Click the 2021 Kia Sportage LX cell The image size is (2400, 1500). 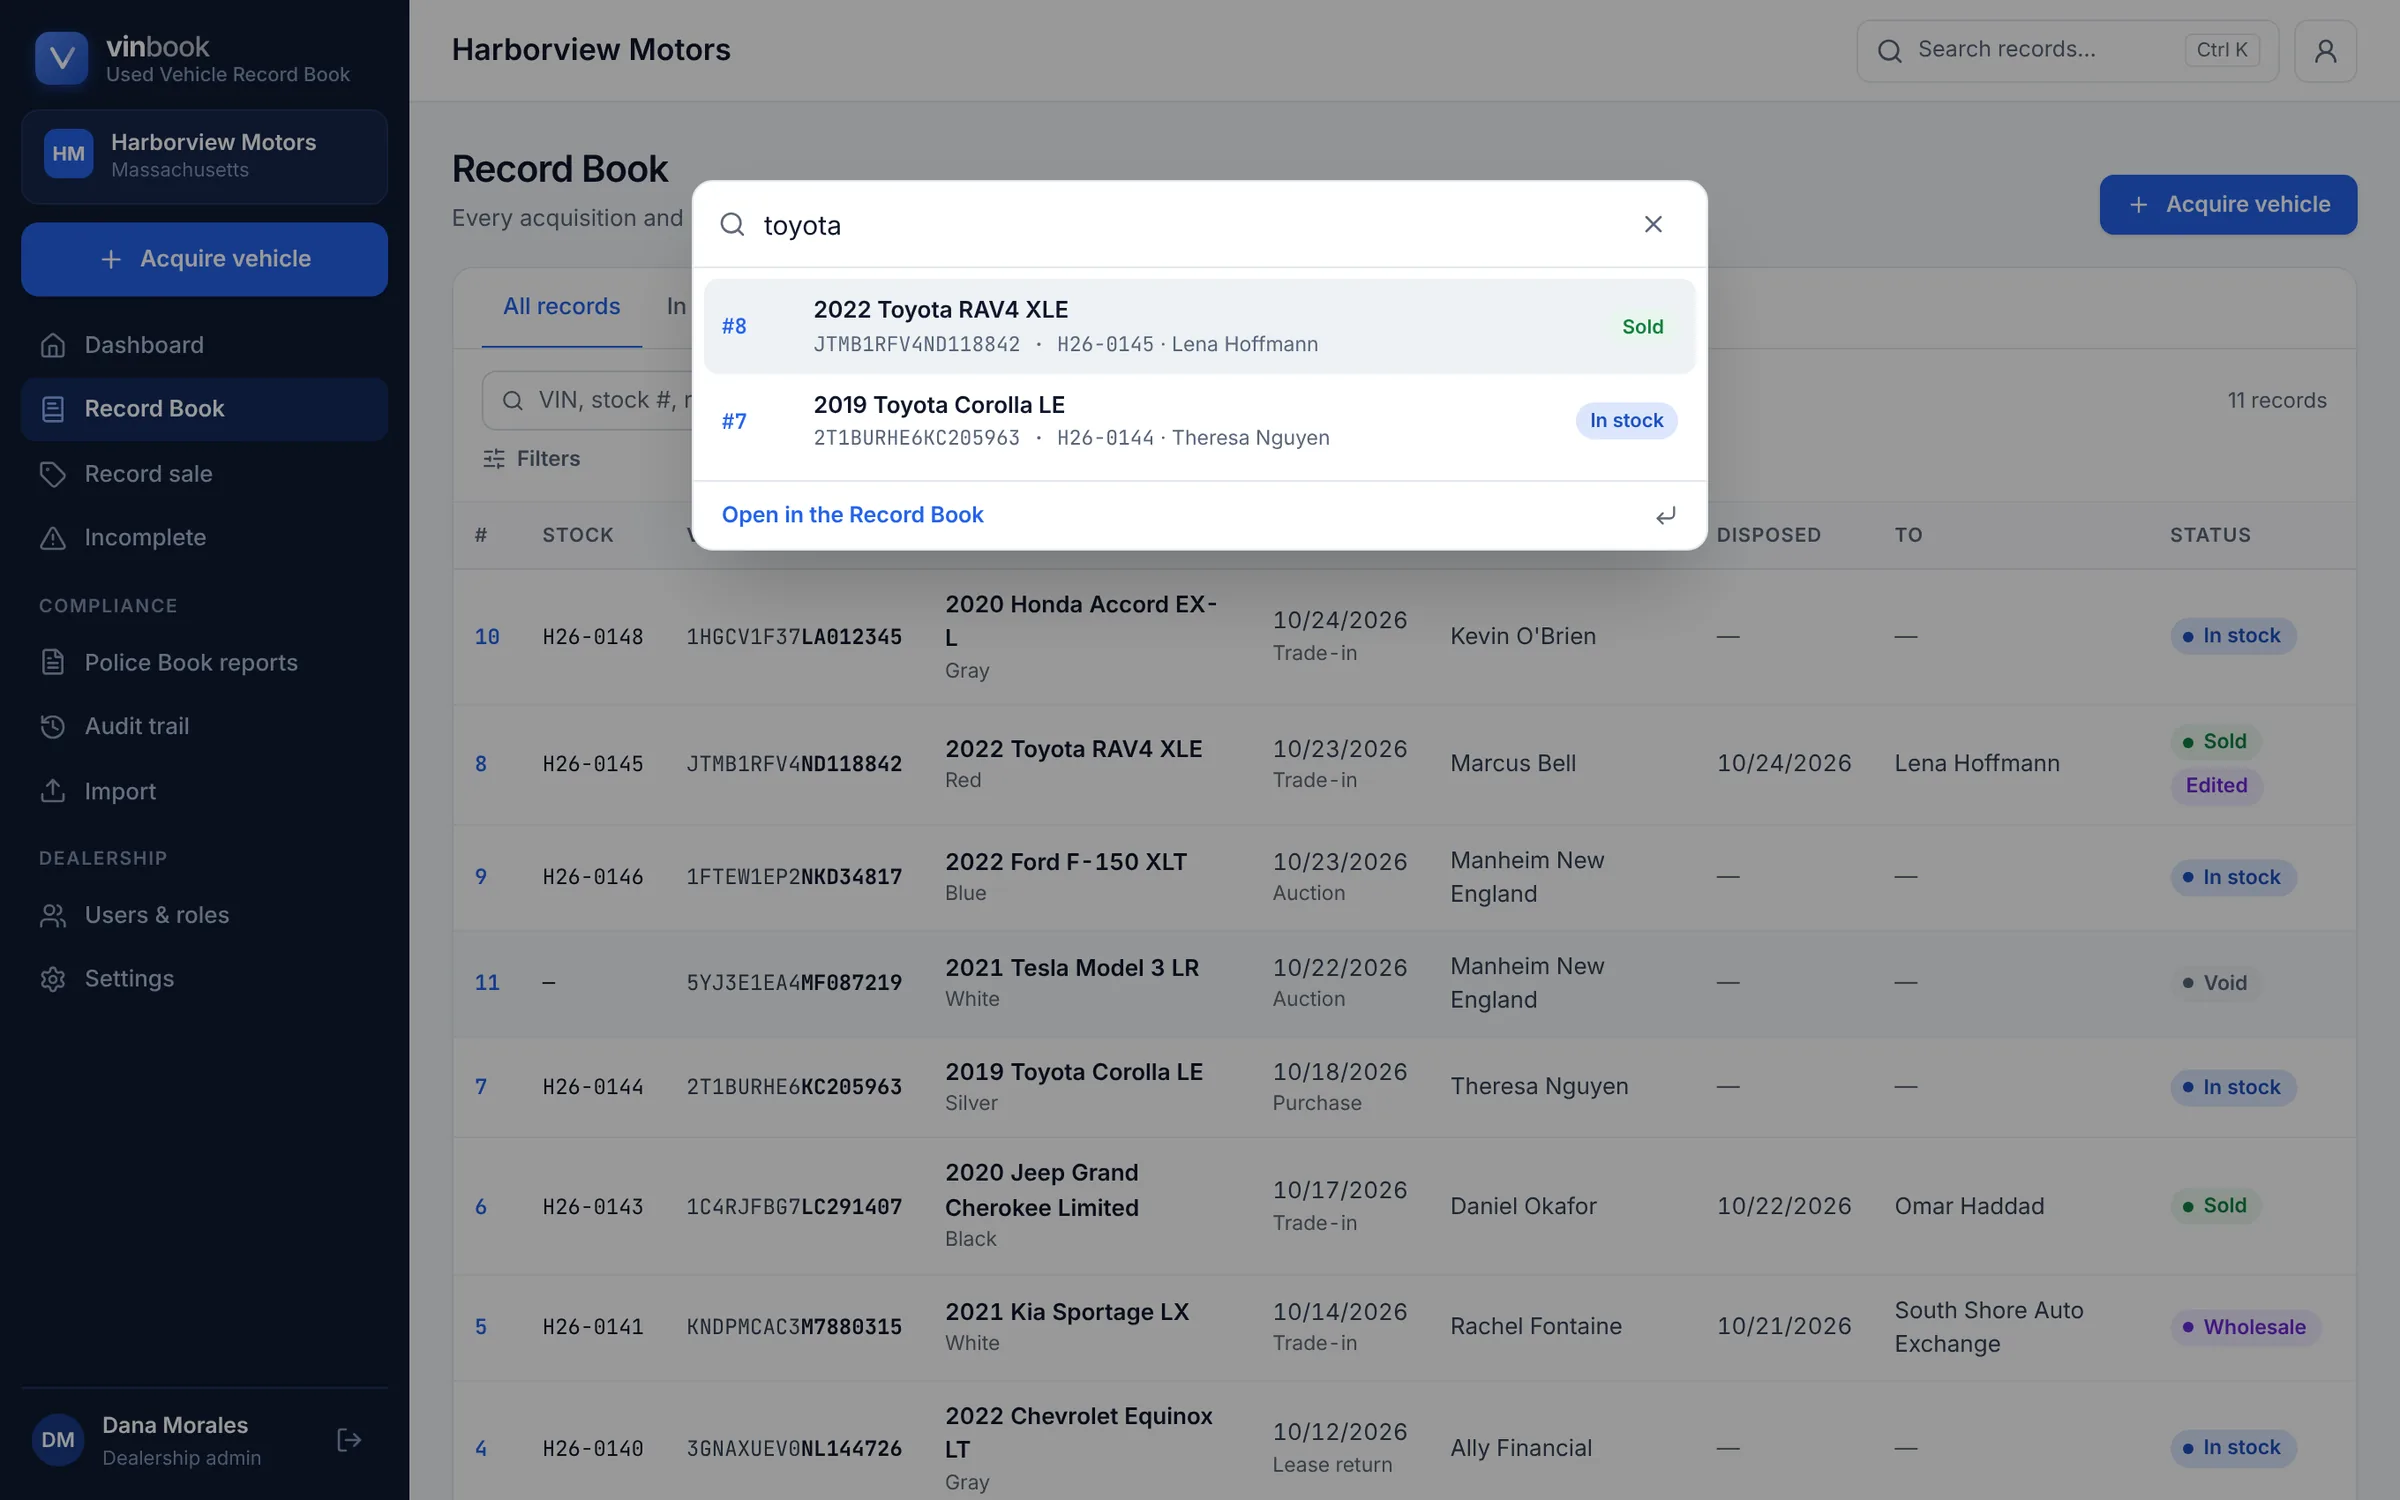pyautogui.click(x=1067, y=1327)
